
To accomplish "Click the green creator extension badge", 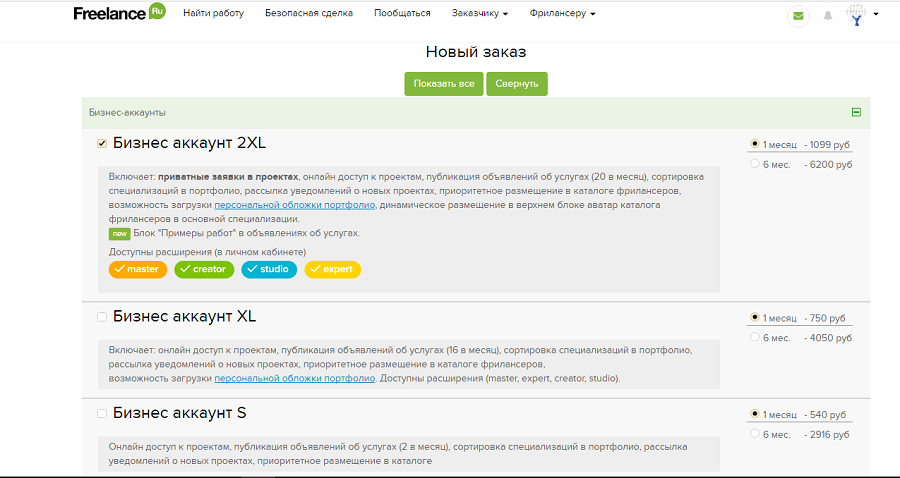I will (204, 269).
